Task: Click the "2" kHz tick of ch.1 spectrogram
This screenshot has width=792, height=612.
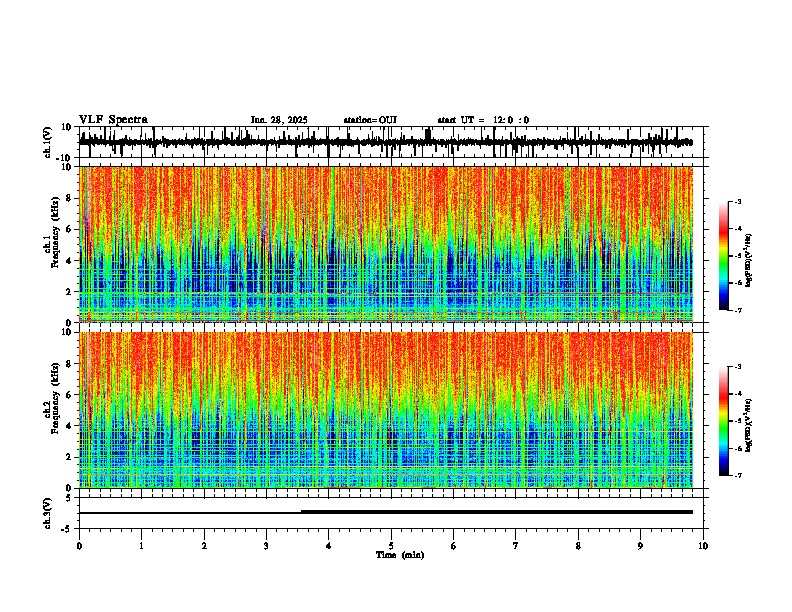Action: [69, 291]
